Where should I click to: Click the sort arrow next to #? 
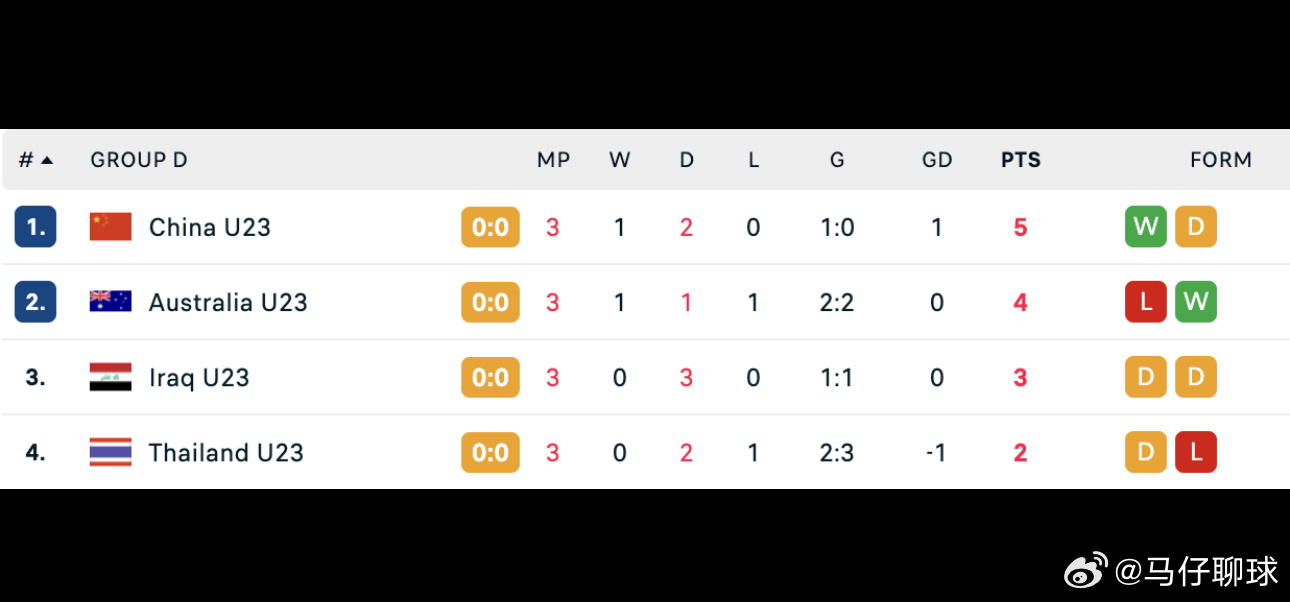point(47,159)
